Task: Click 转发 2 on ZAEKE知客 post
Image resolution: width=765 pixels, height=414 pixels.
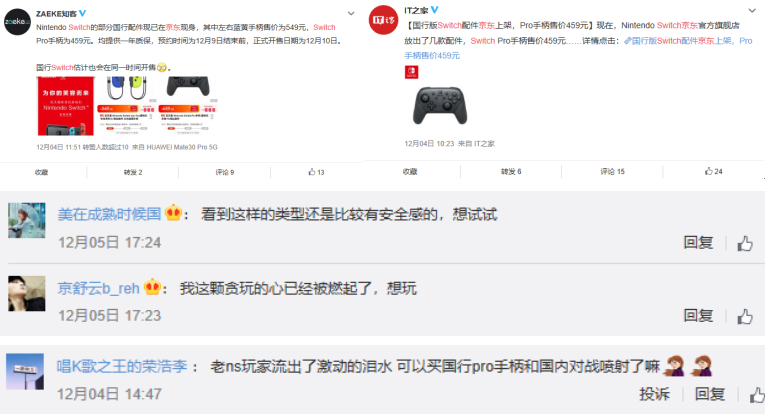Action: click(x=133, y=172)
